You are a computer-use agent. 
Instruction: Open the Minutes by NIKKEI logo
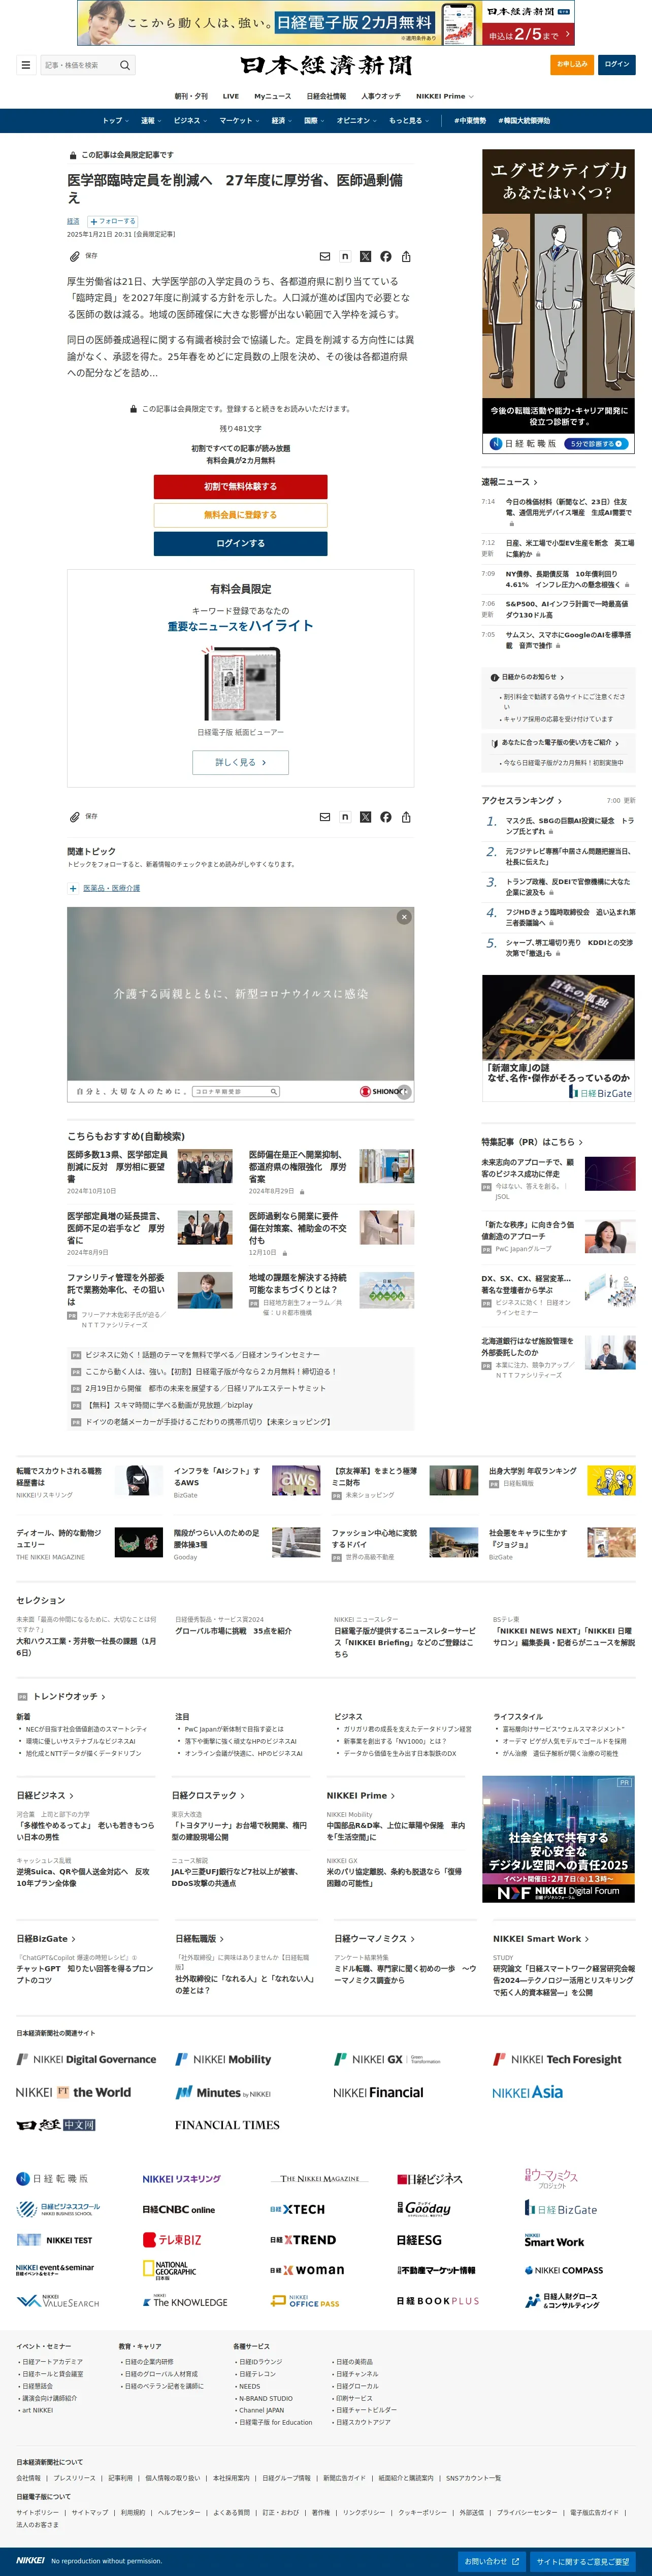[x=223, y=2092]
